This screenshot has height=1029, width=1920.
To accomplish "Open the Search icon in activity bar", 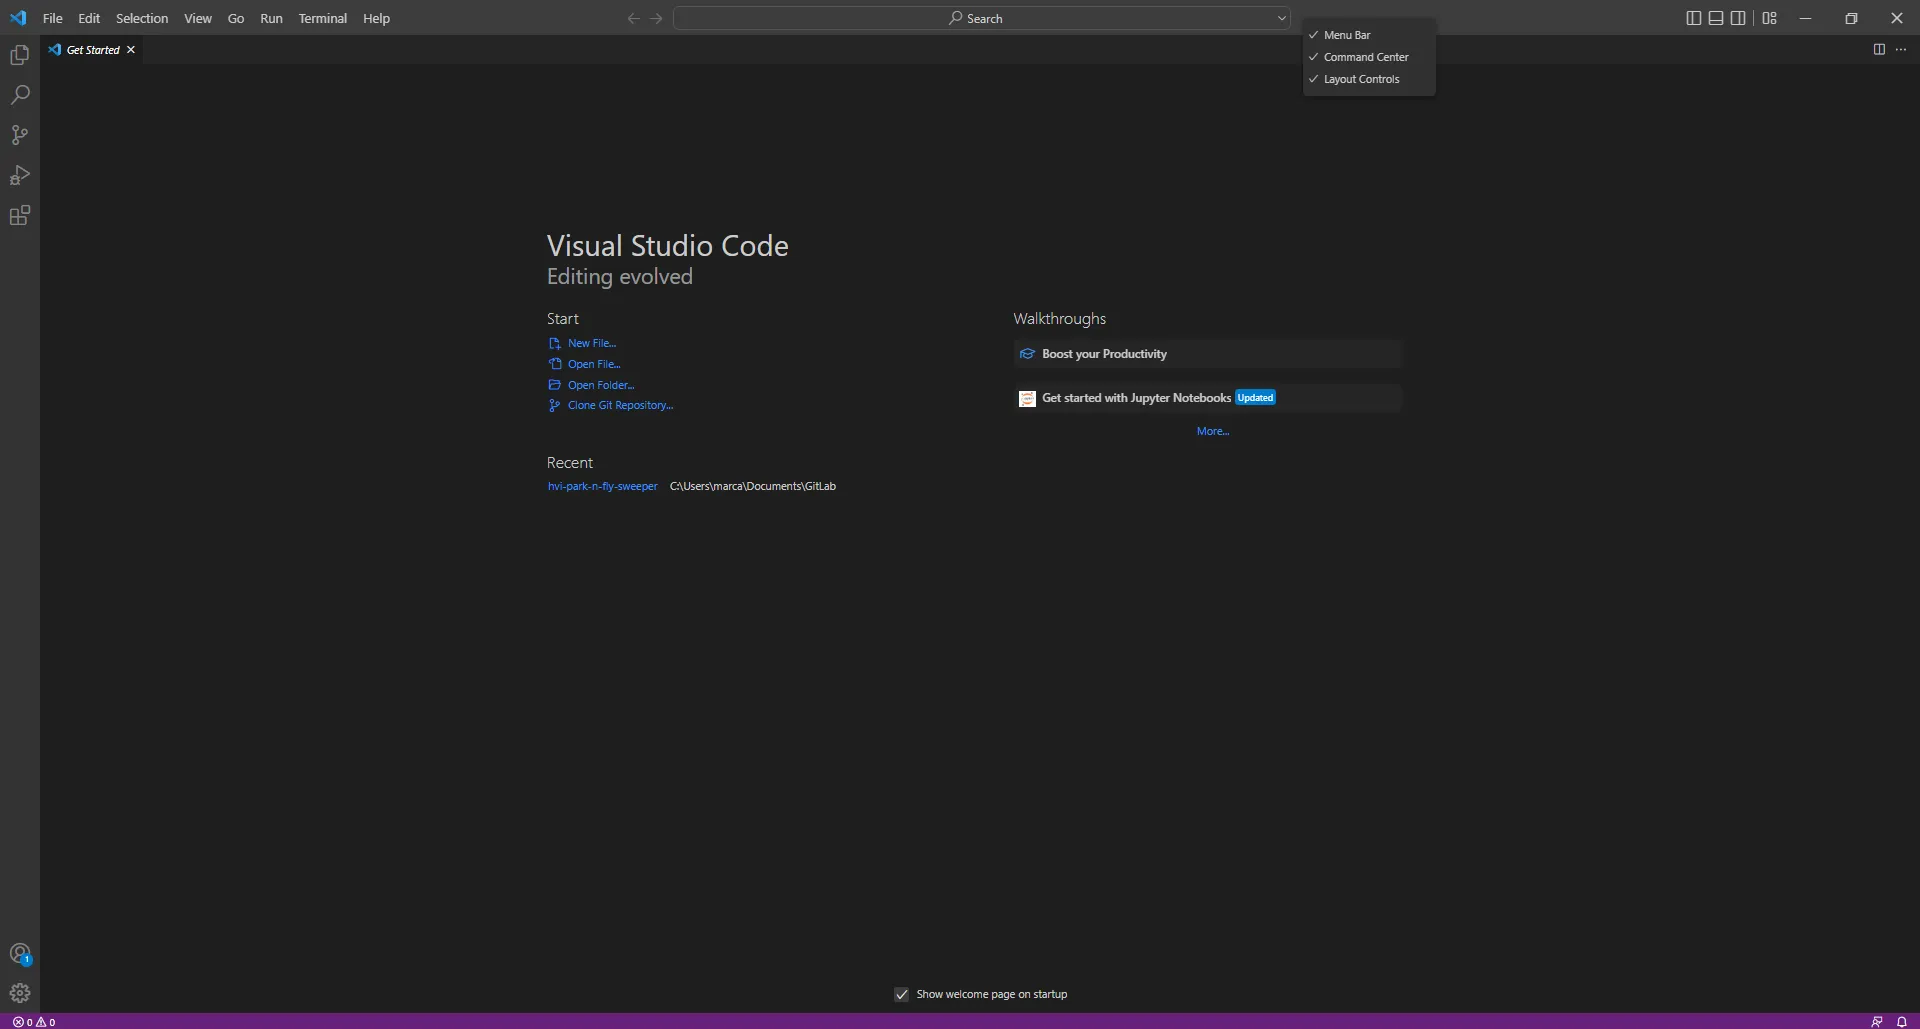I will (x=20, y=95).
